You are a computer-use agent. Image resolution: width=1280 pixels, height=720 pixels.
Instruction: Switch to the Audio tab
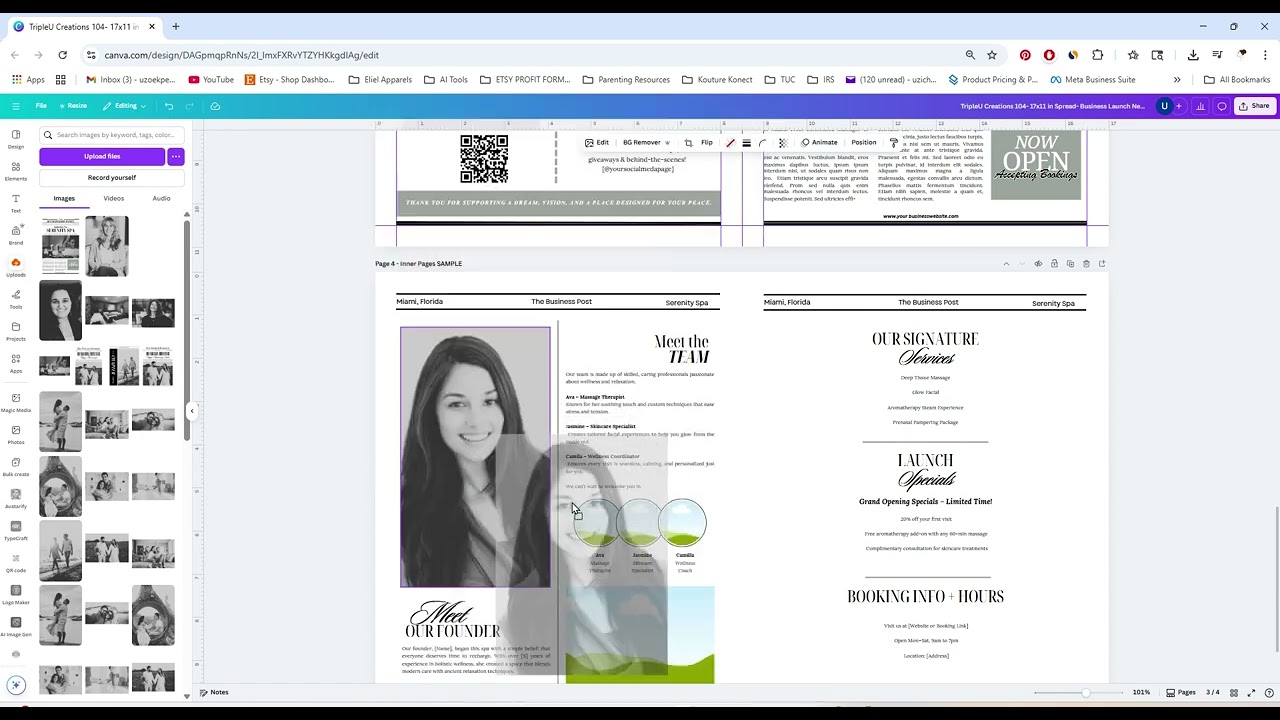click(161, 199)
